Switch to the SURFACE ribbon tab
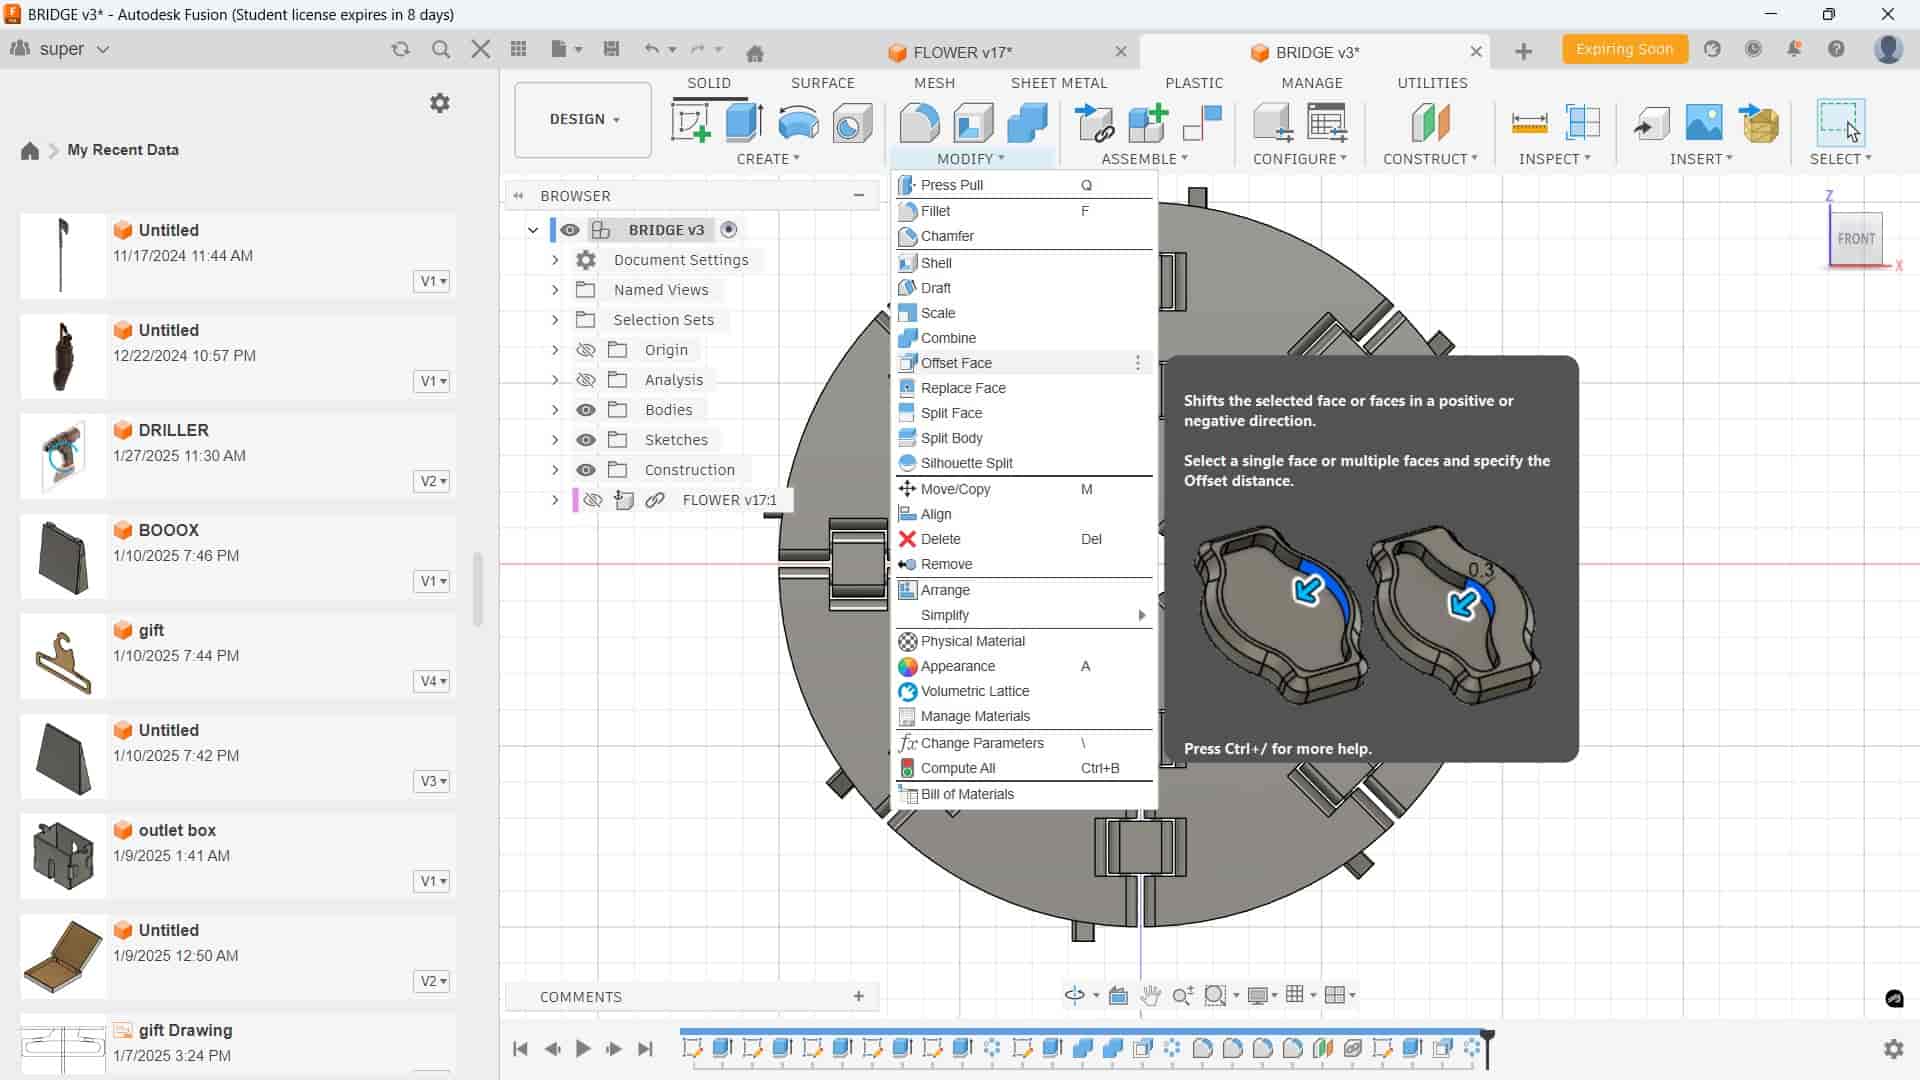 coord(822,83)
